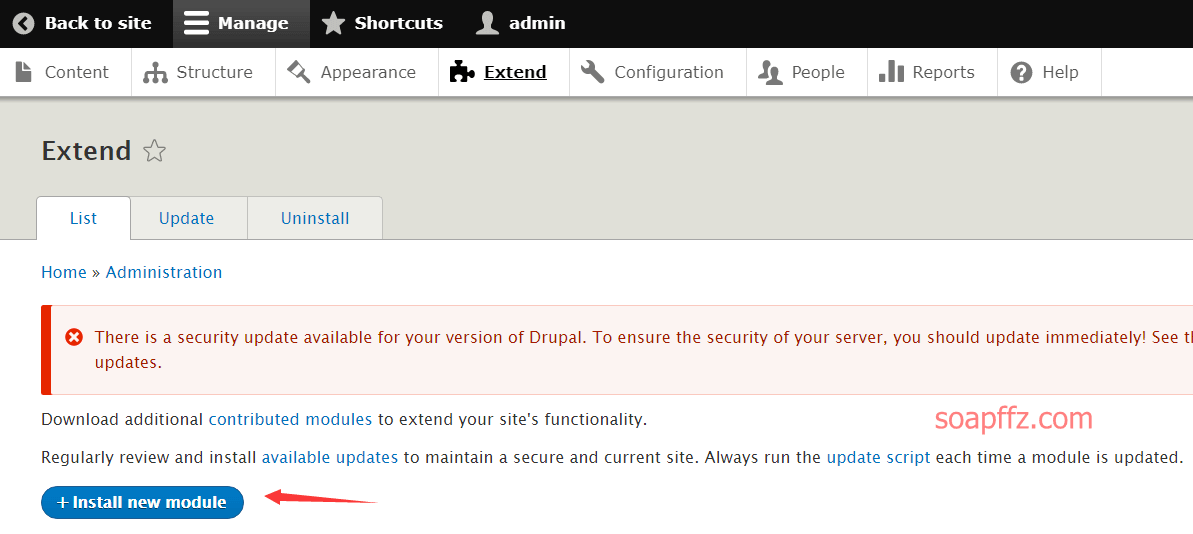Click the Back to site arrow icon
This screenshot has width=1193, height=534.
[24, 24]
